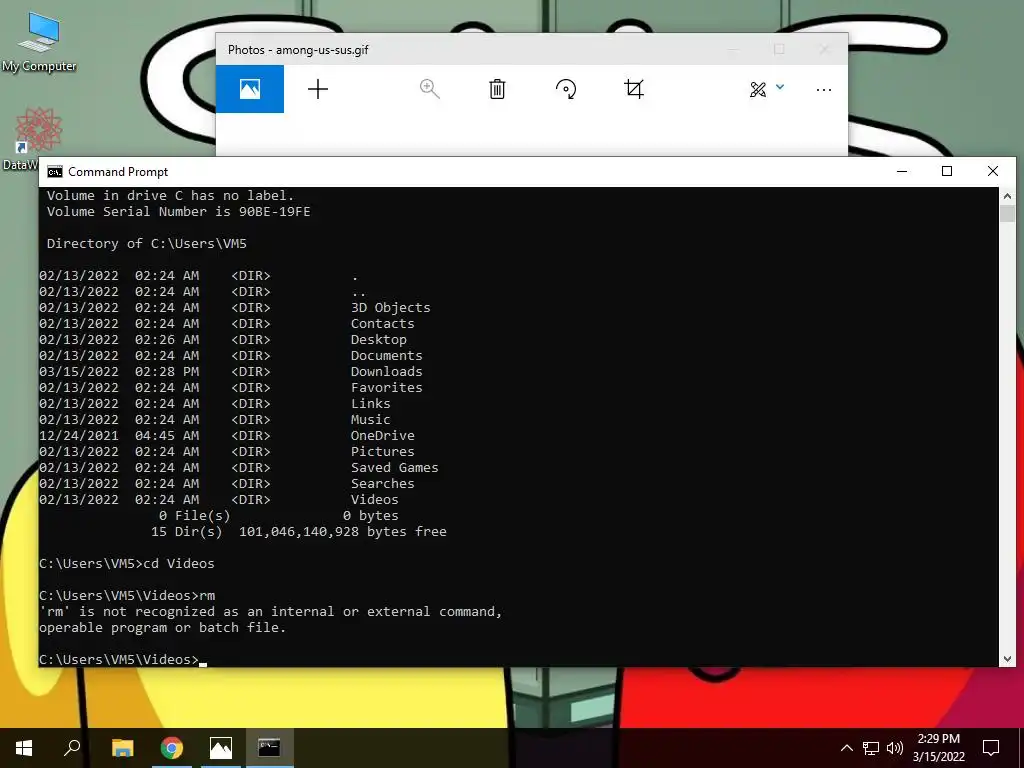
Task: Launch File Explorer from taskbar
Action: [x=122, y=748]
